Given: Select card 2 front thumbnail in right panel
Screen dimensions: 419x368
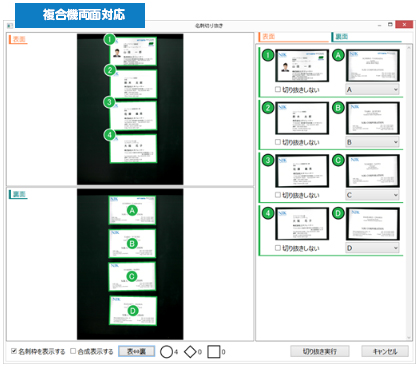Looking at the screenshot, I should point(302,118).
